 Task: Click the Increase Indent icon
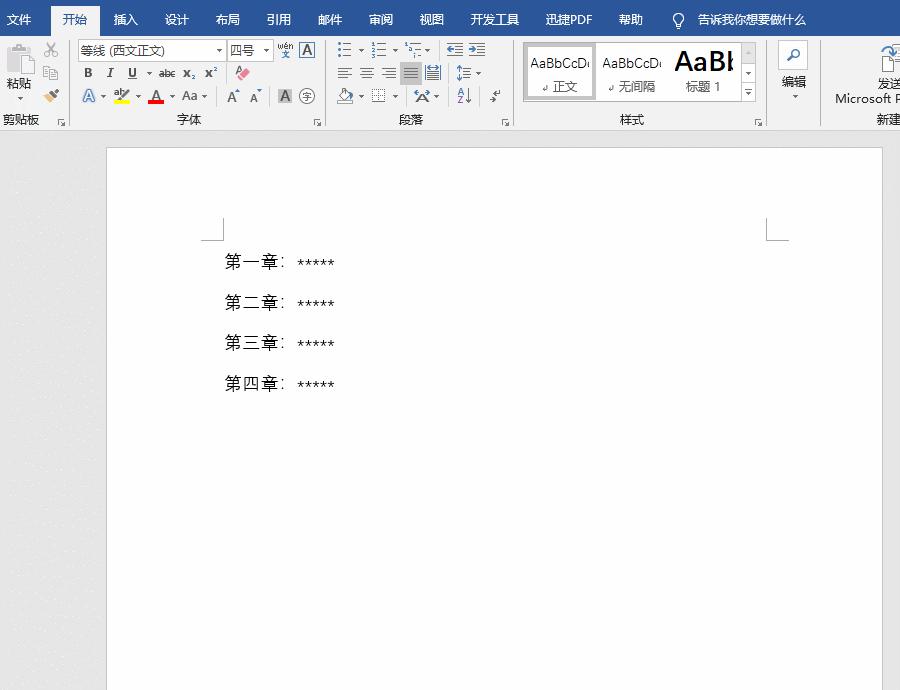[x=477, y=50]
